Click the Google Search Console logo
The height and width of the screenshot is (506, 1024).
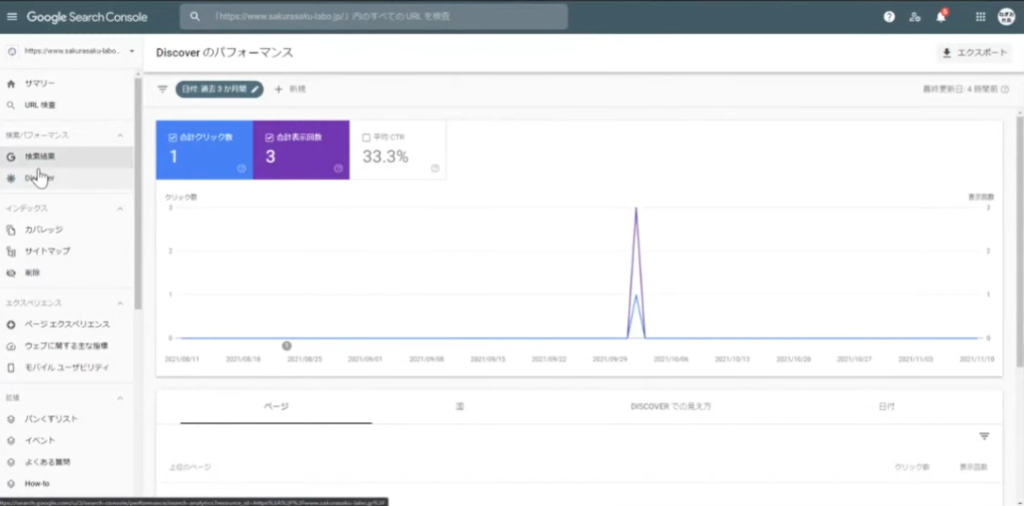pyautogui.click(x=87, y=17)
